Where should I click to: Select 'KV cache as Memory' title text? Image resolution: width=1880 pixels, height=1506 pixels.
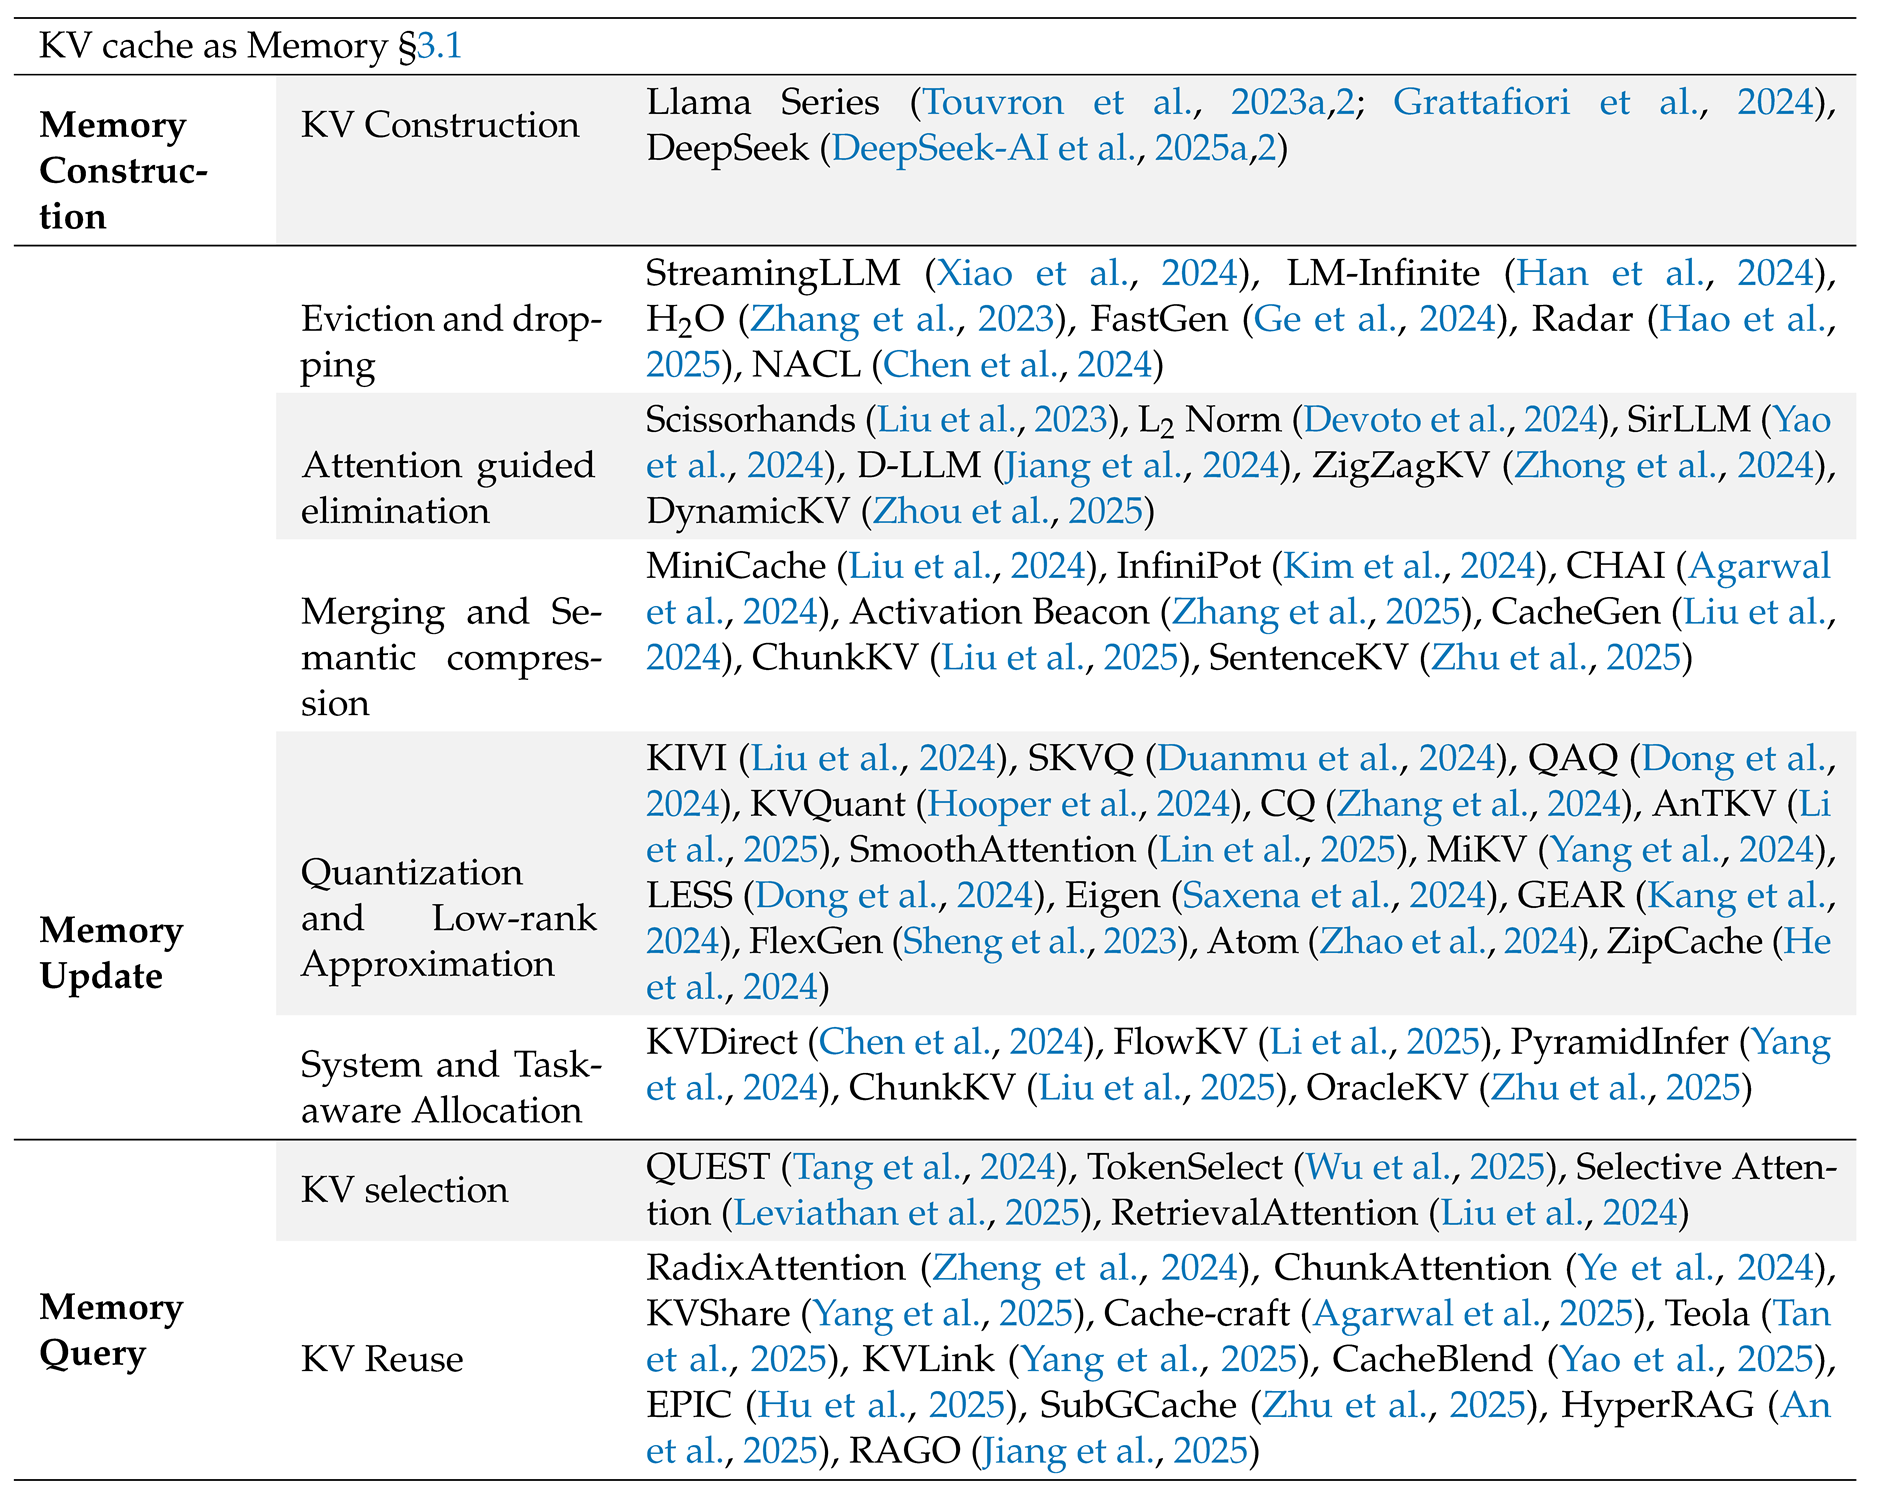213,46
